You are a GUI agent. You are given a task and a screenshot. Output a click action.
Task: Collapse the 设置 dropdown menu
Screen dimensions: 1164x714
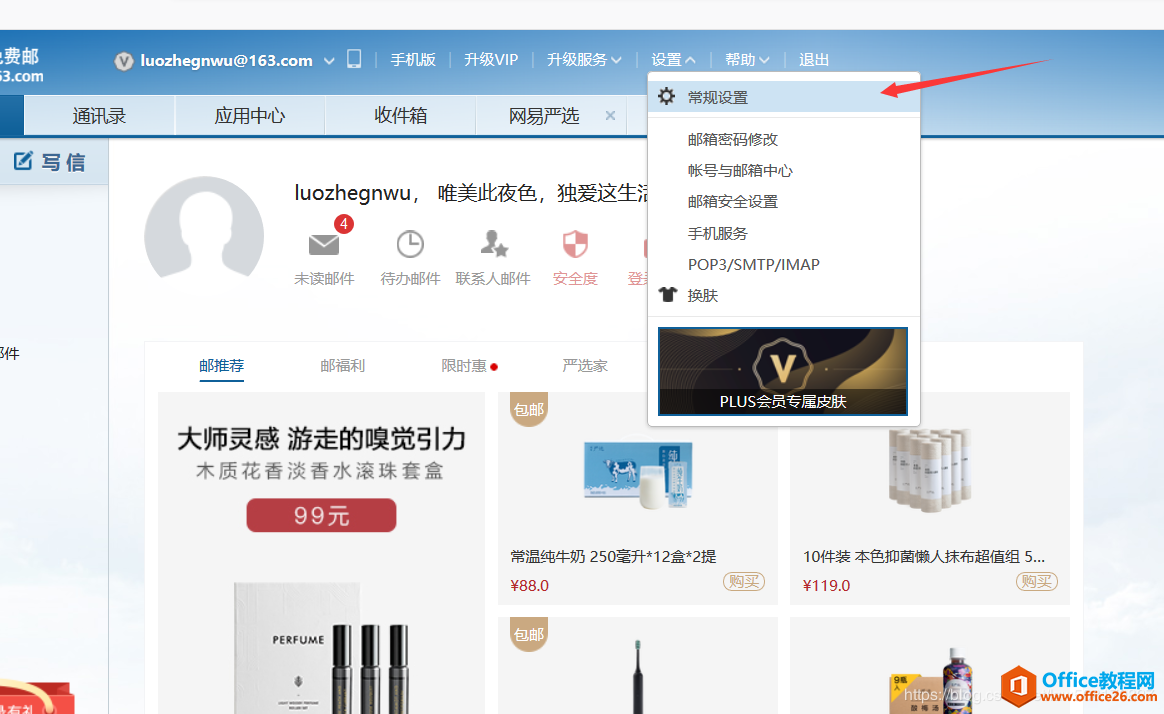pos(673,60)
